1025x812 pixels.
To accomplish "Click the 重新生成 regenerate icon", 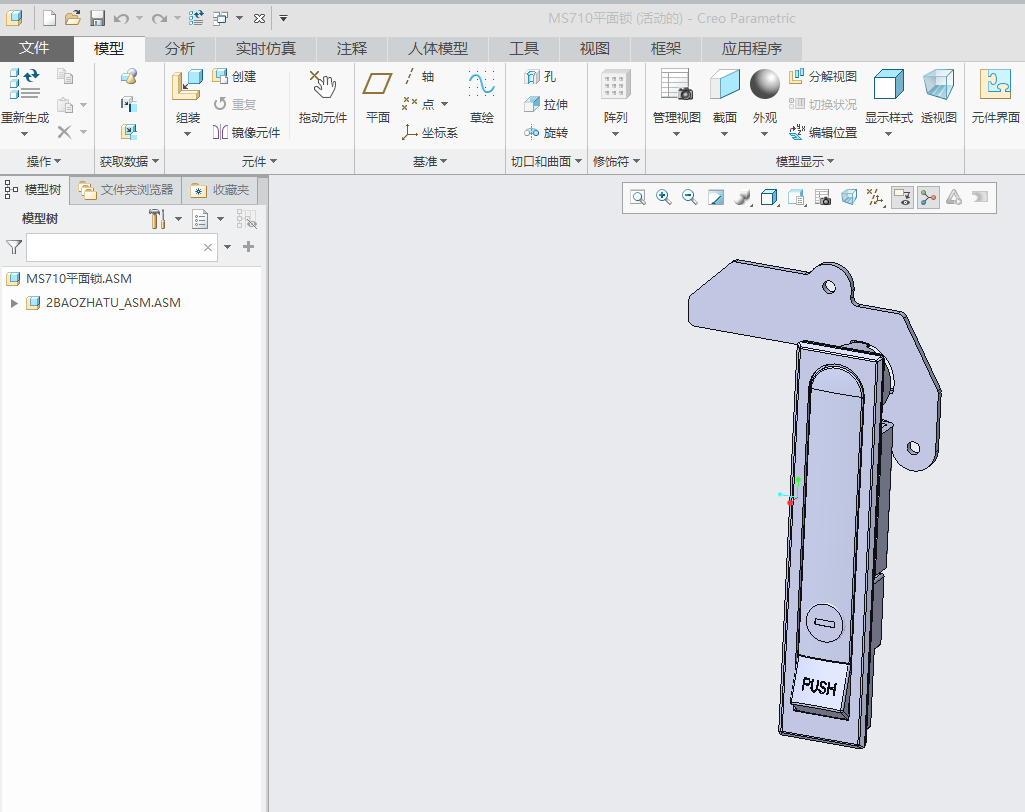I will pos(25,85).
